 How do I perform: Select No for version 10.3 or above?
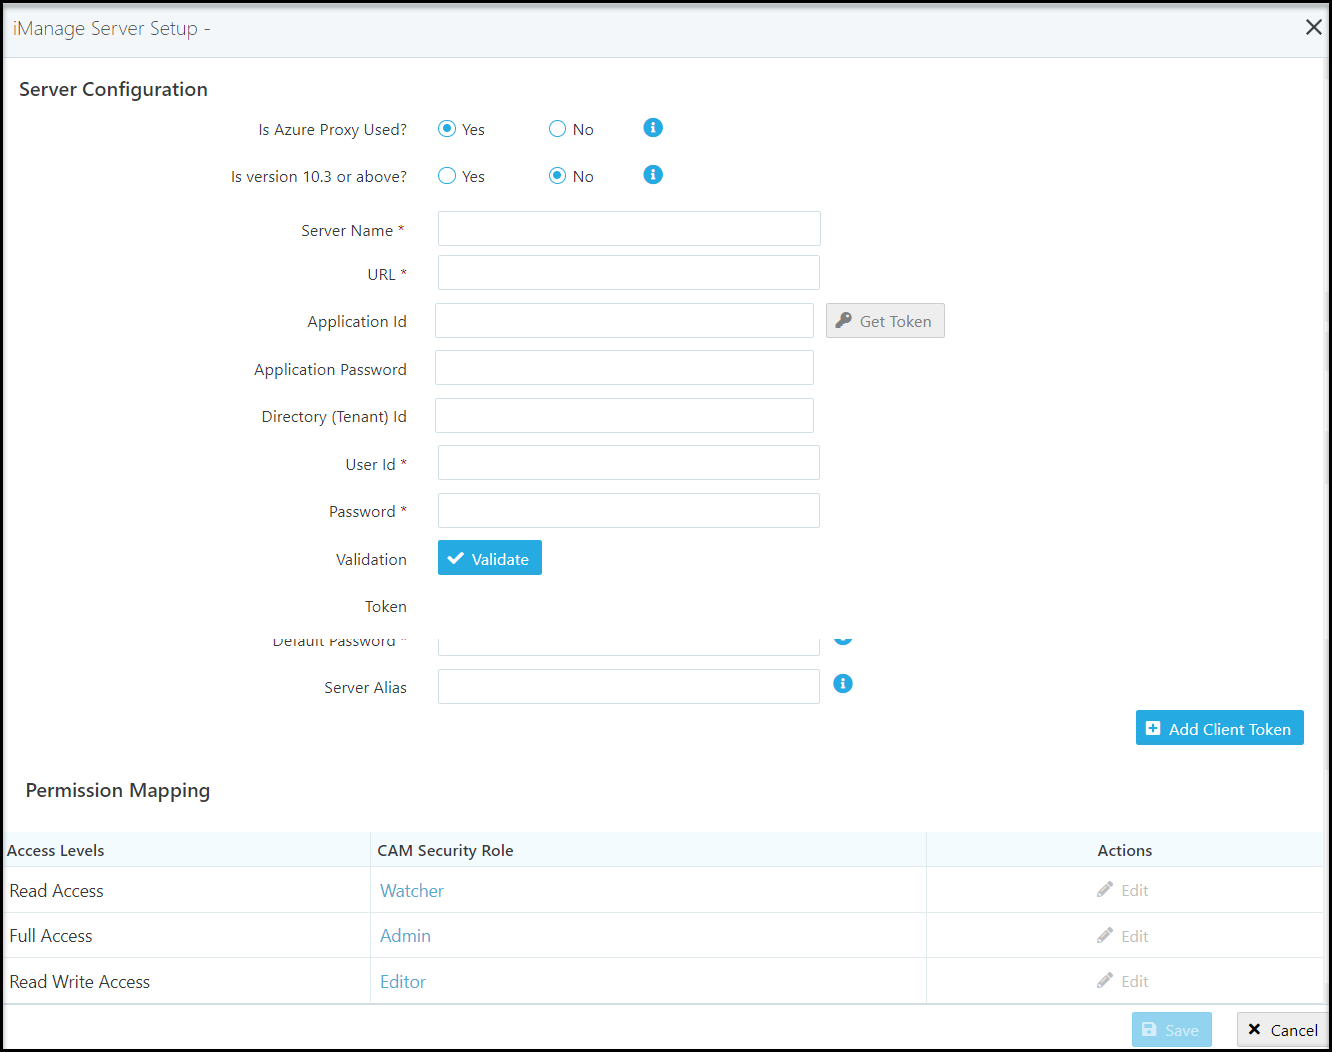[557, 176]
